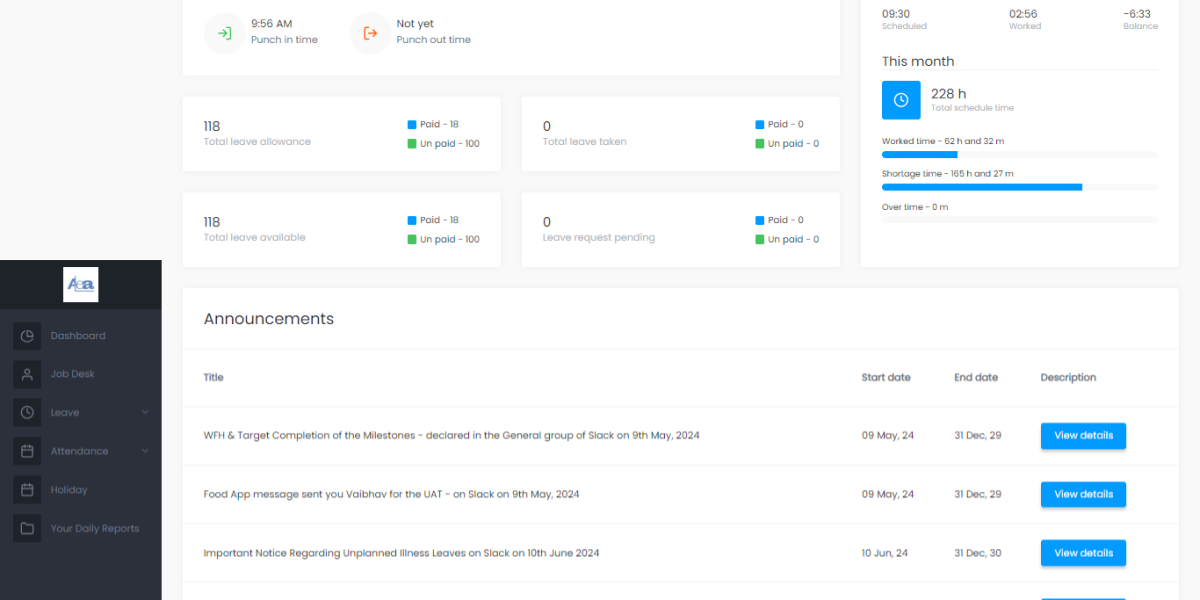Open the Dashboard menu item
Viewport: 1200px width, 600px height.
pyautogui.click(x=78, y=336)
